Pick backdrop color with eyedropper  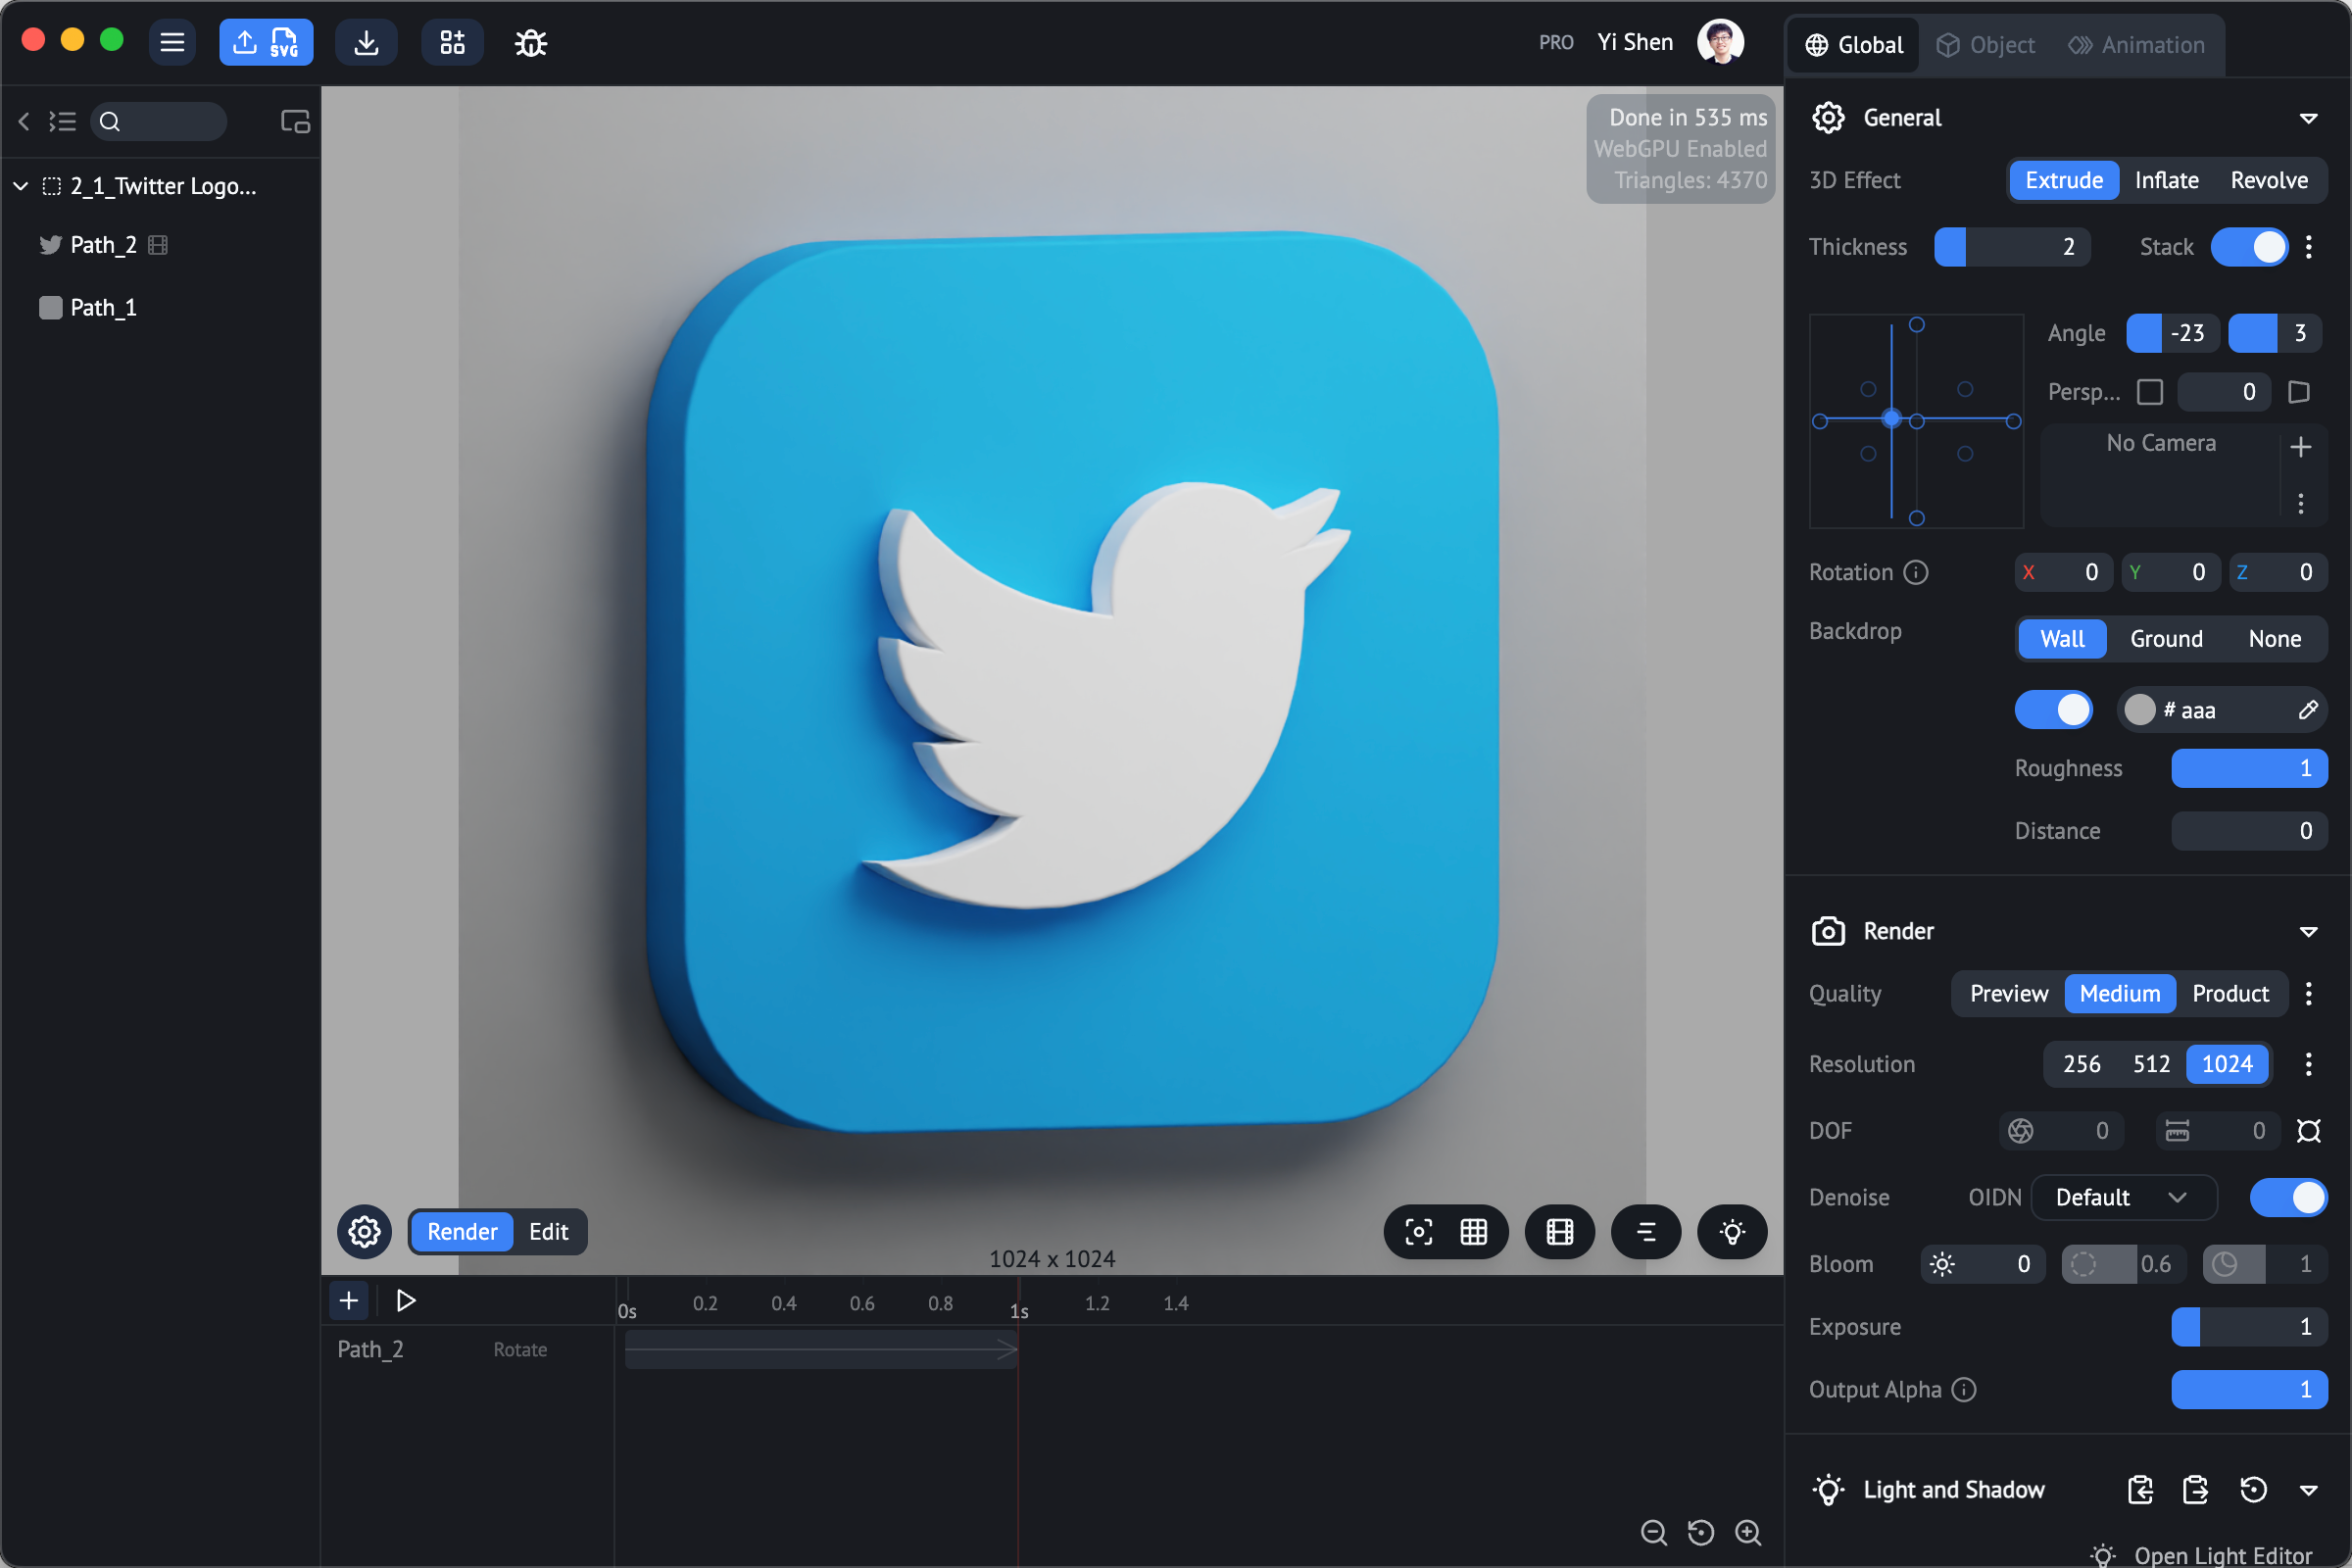coord(2308,710)
